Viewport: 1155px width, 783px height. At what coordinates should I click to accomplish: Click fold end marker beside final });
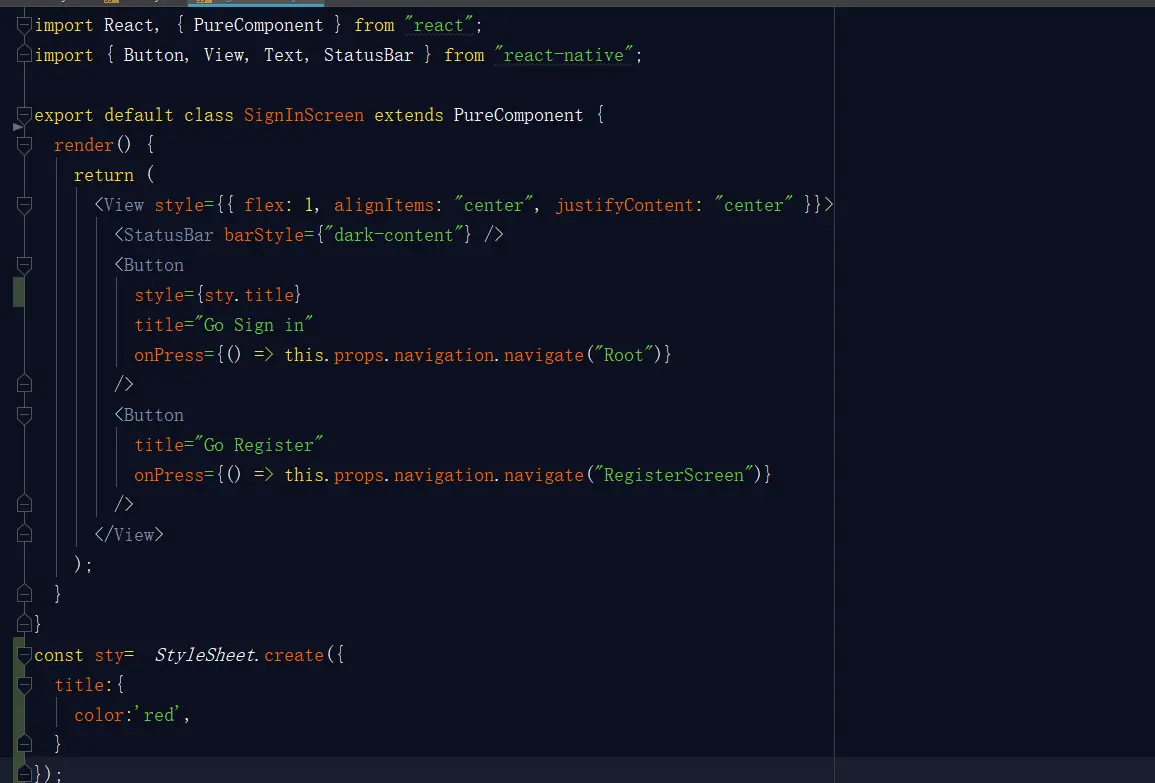coord(24,773)
